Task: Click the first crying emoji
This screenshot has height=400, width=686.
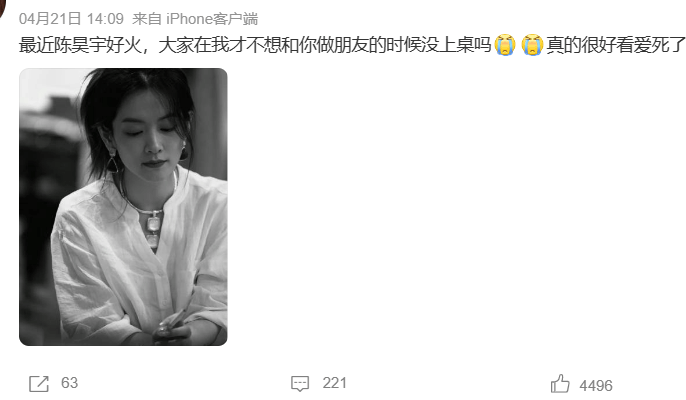Action: click(505, 45)
